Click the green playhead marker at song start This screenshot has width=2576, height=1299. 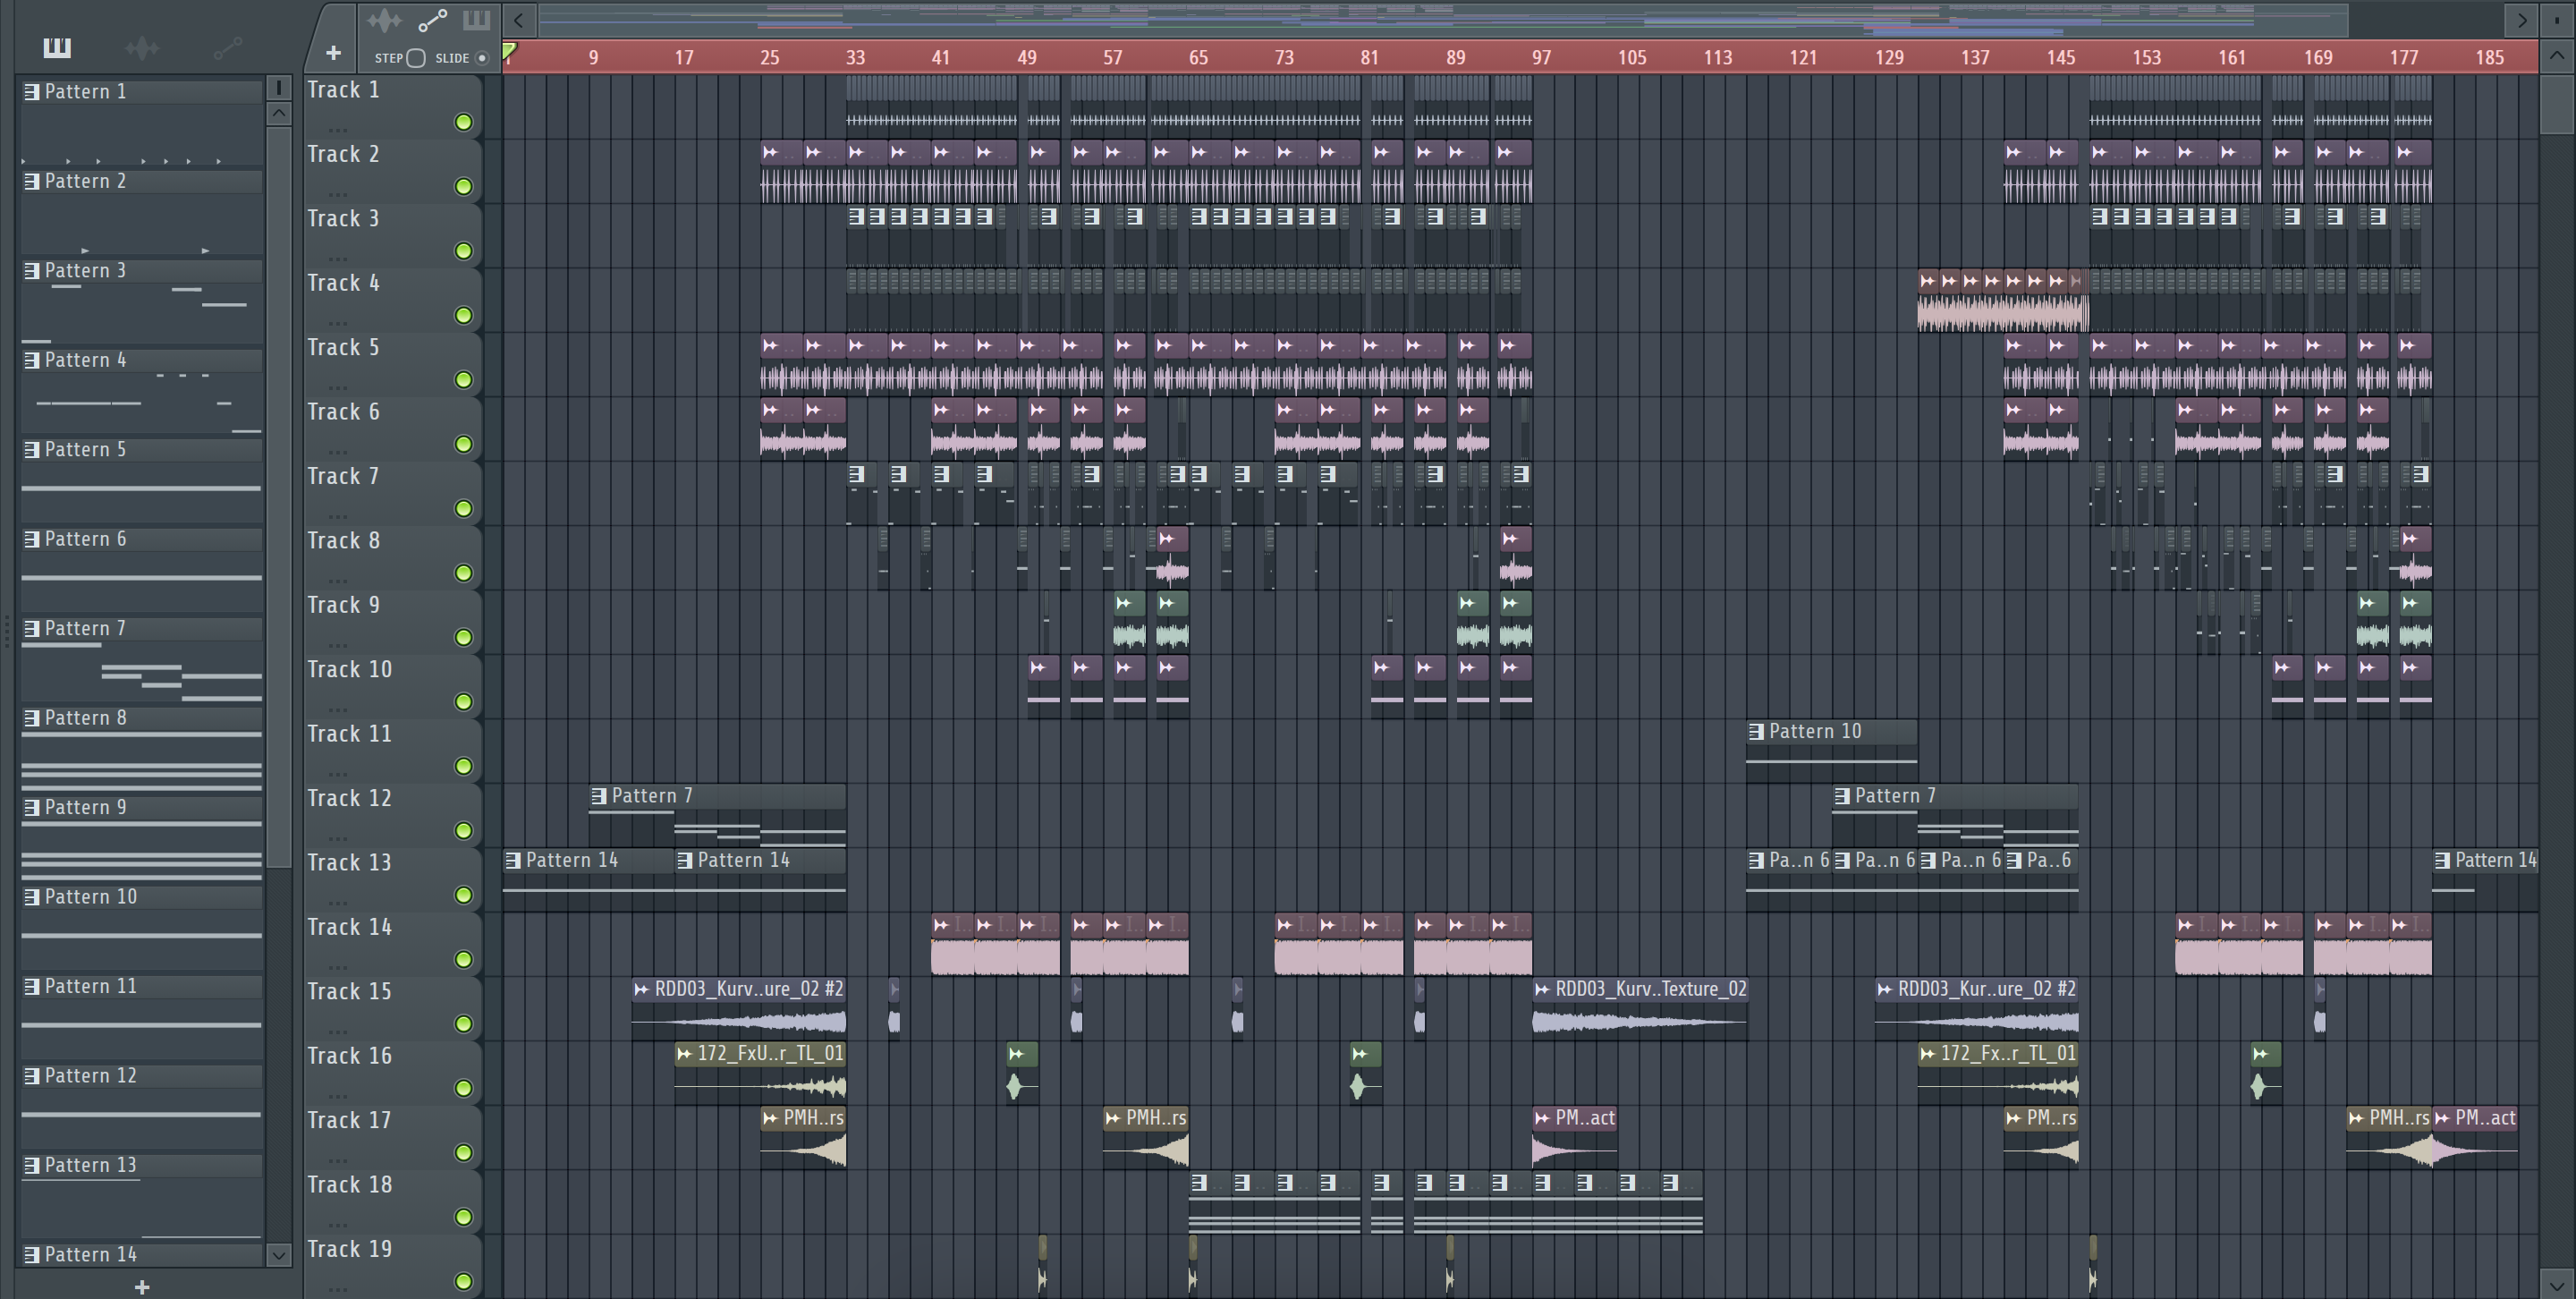[x=509, y=50]
